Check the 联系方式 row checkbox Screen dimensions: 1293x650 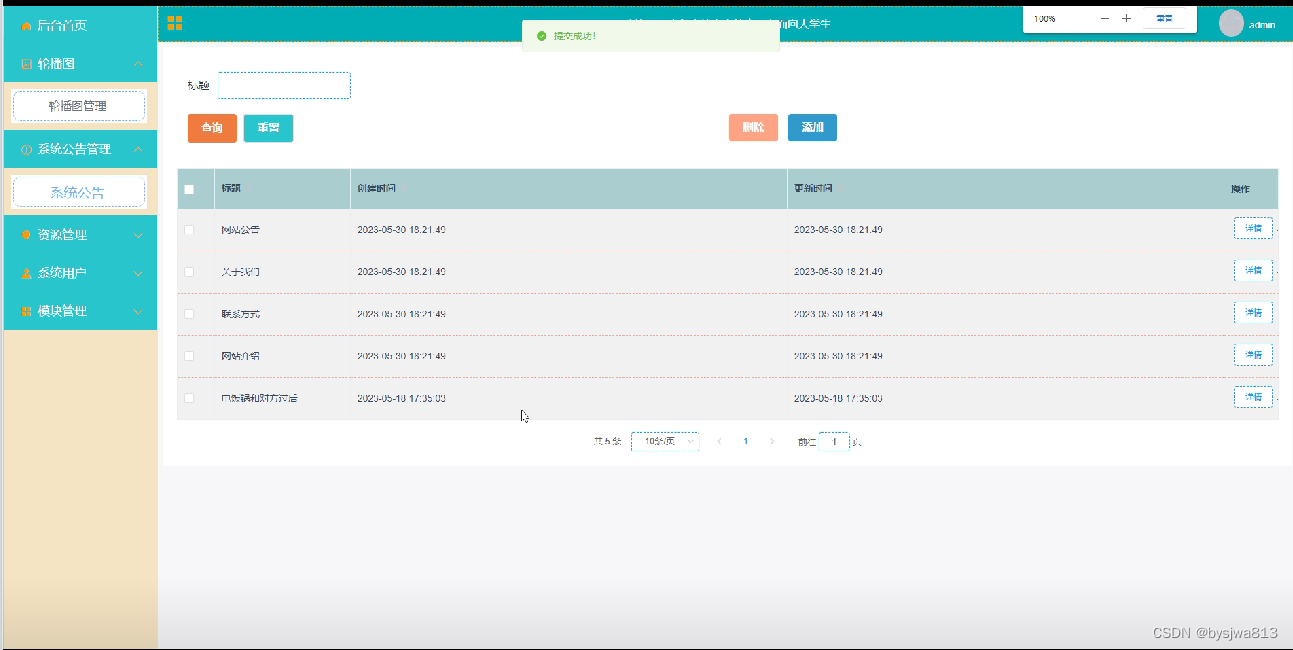[189, 314]
